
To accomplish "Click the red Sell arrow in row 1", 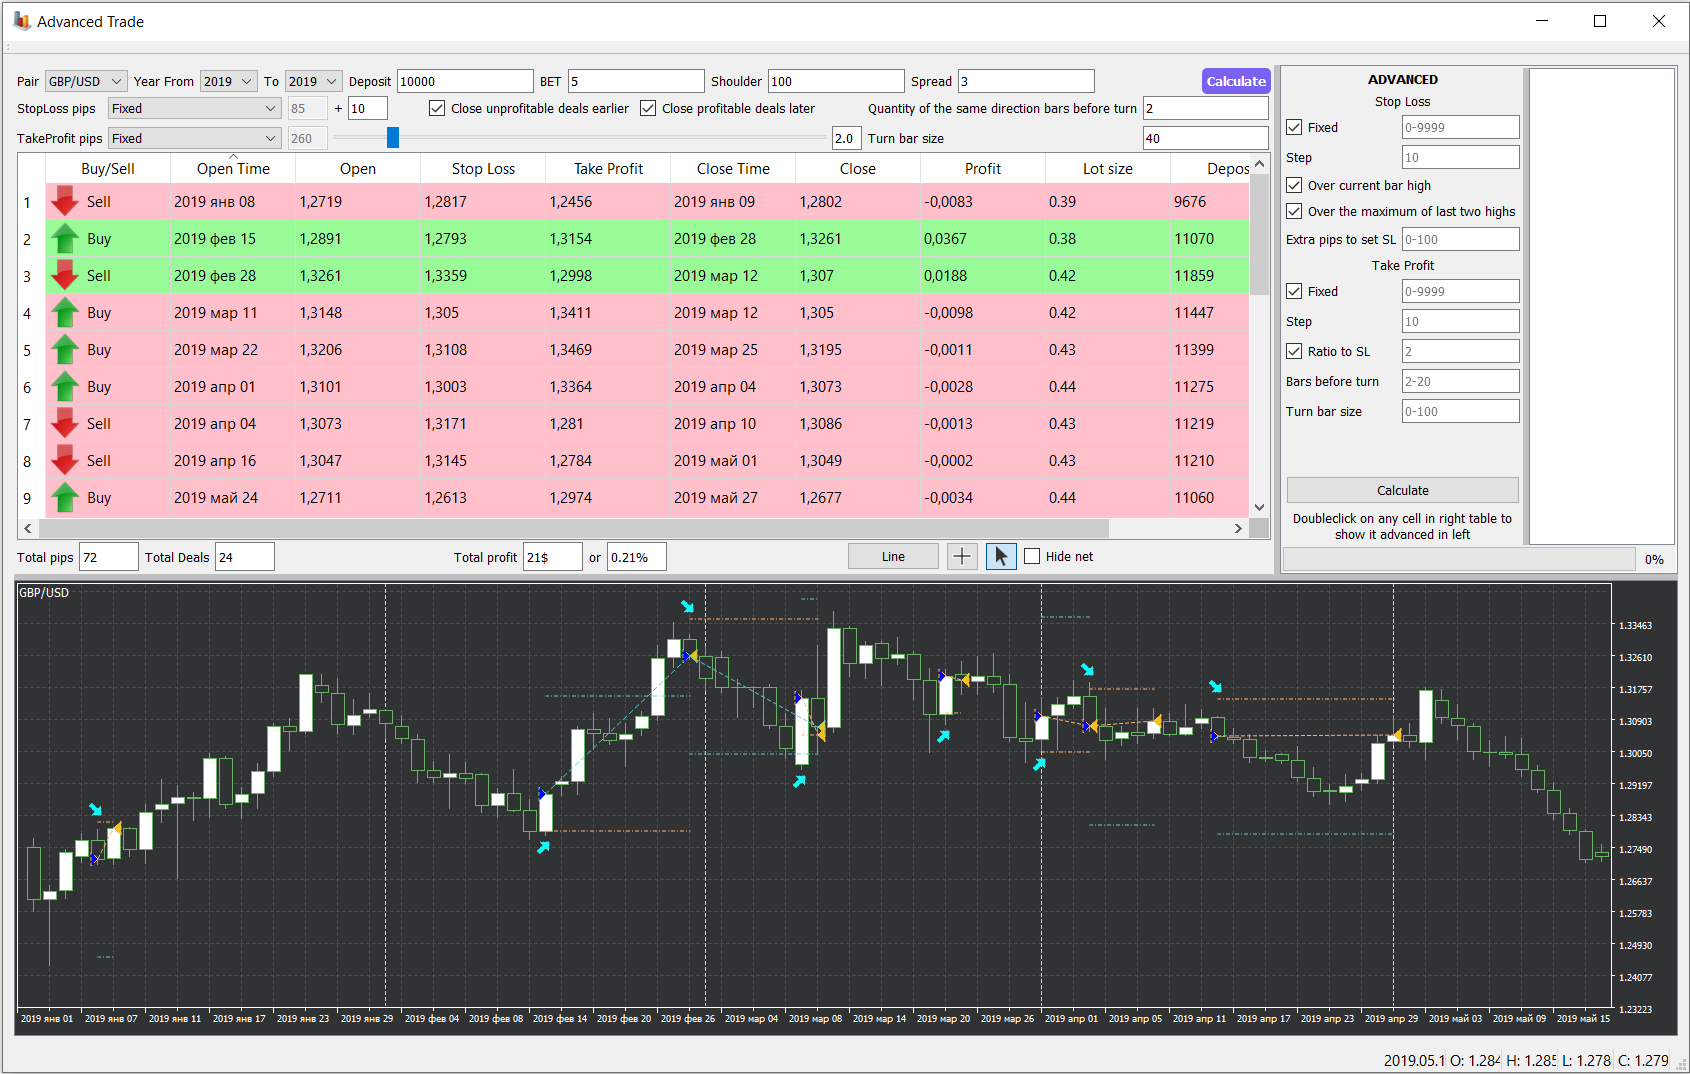I will coord(65,201).
